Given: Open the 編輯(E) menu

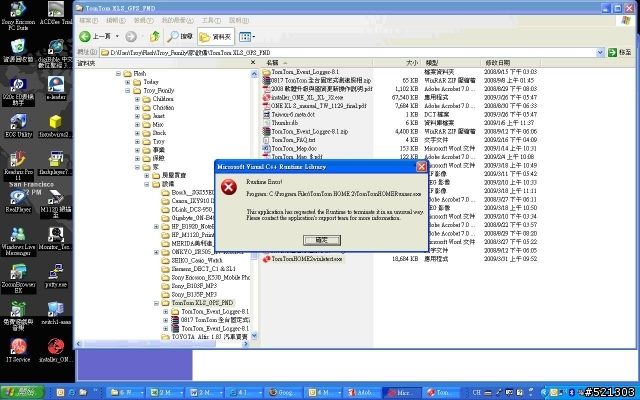Looking at the screenshot, I should pyautogui.click(x=116, y=20).
